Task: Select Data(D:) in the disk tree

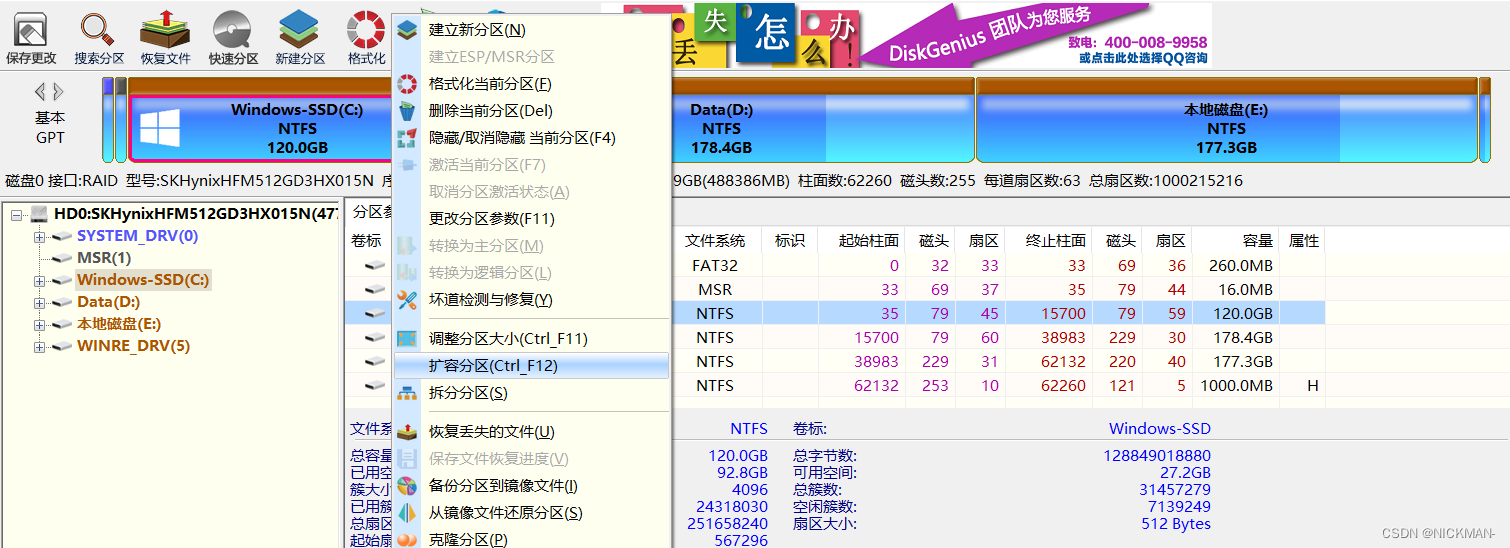Action: [x=108, y=302]
